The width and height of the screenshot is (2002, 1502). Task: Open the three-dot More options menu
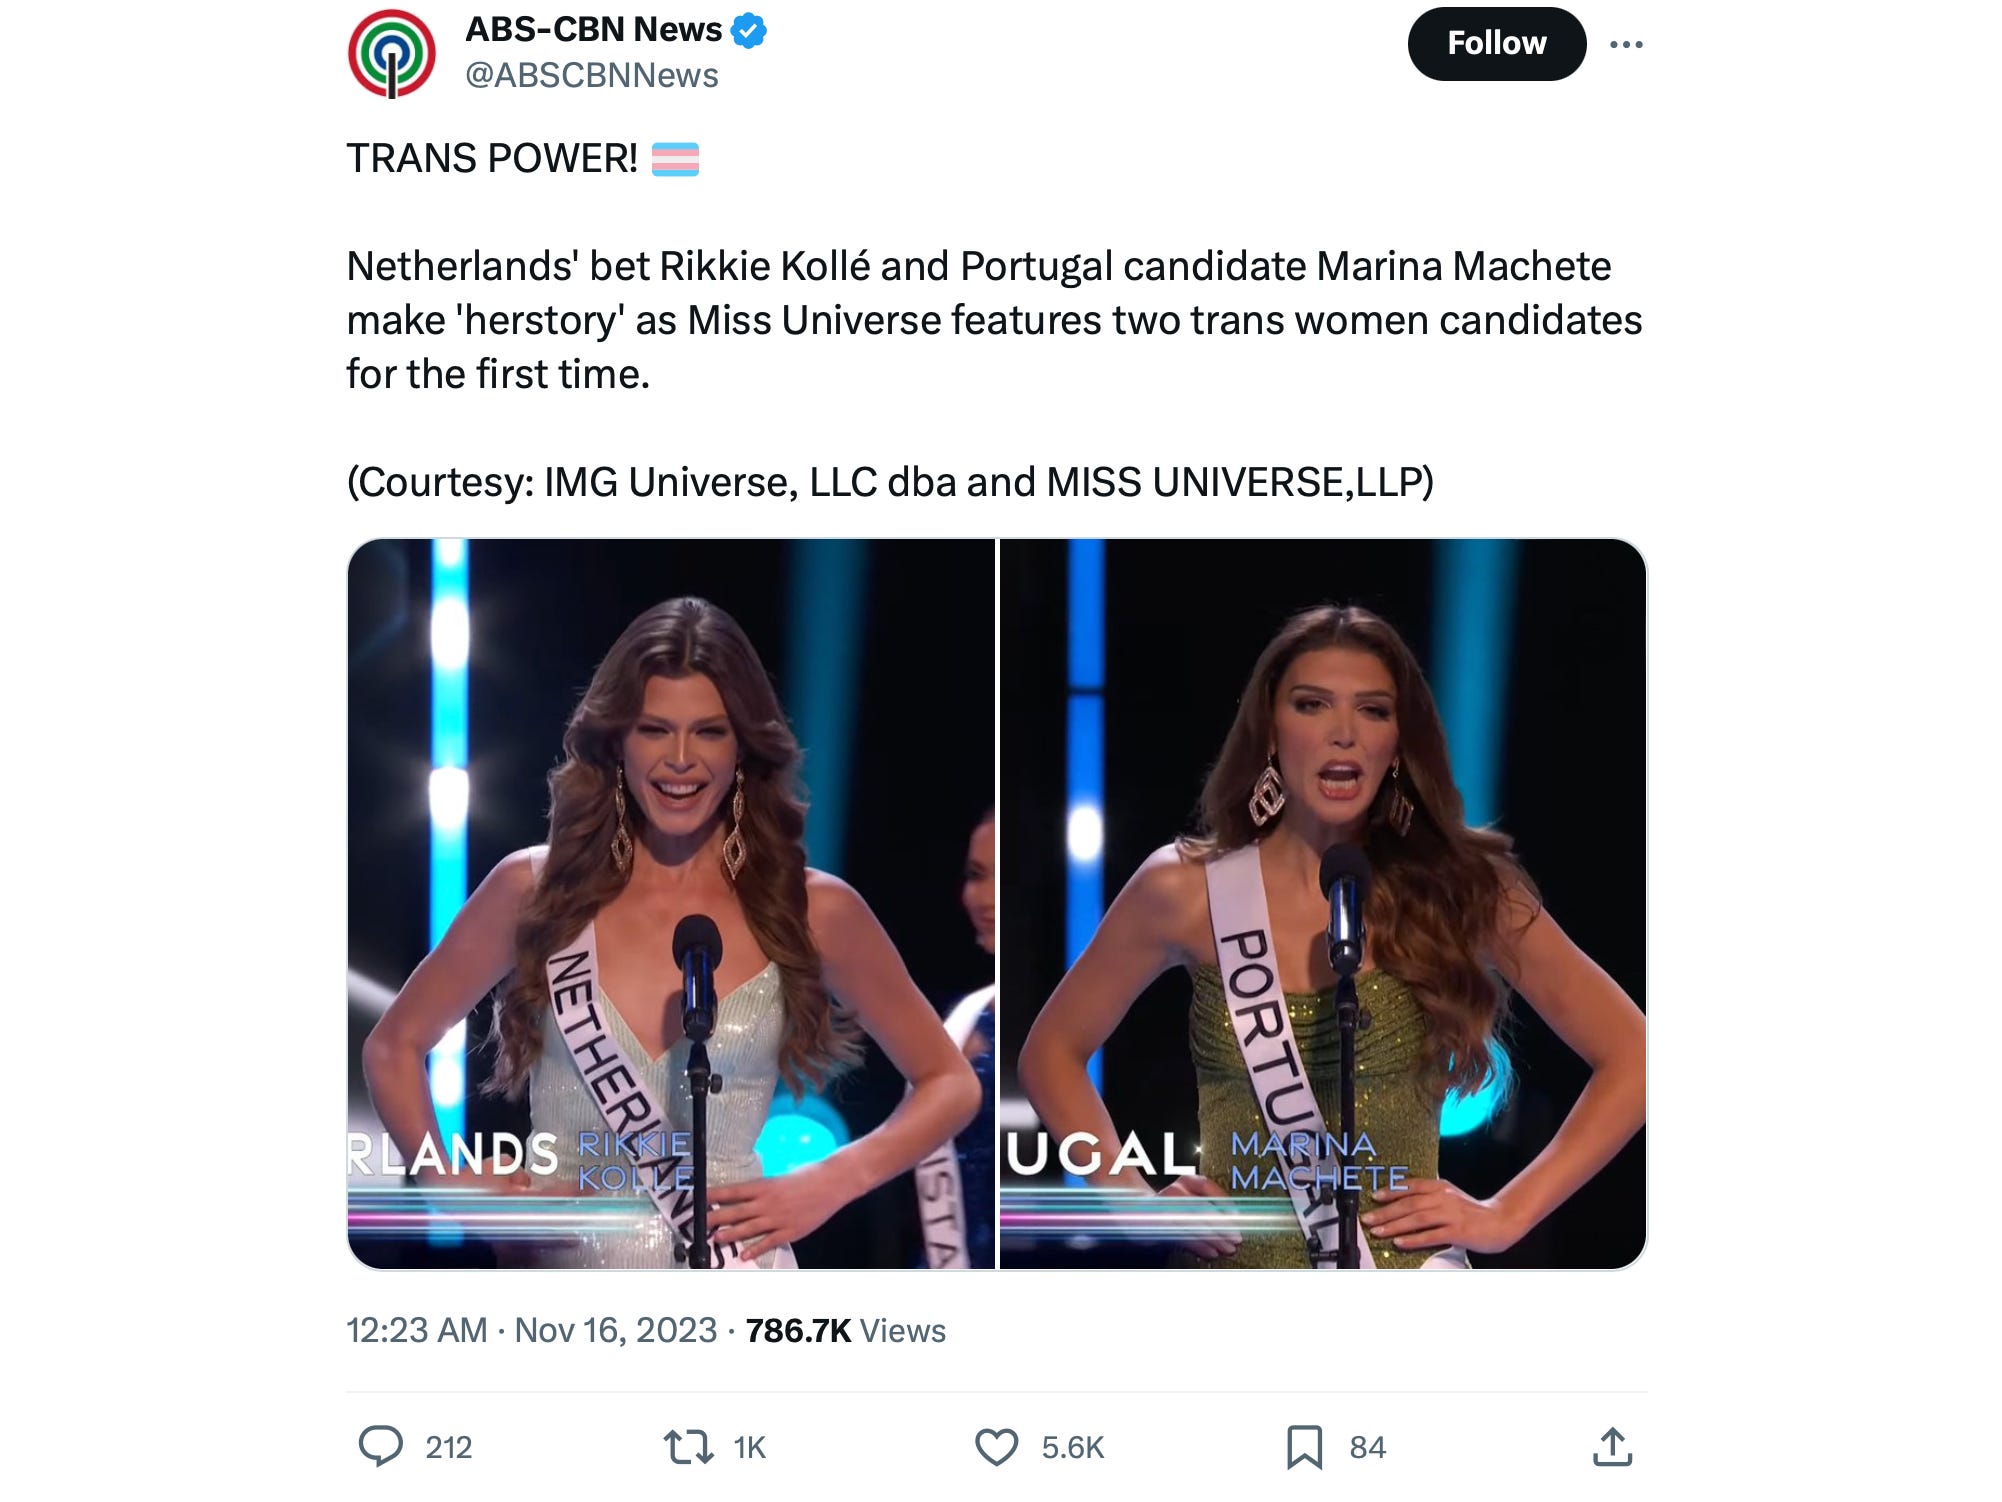pyautogui.click(x=1626, y=44)
